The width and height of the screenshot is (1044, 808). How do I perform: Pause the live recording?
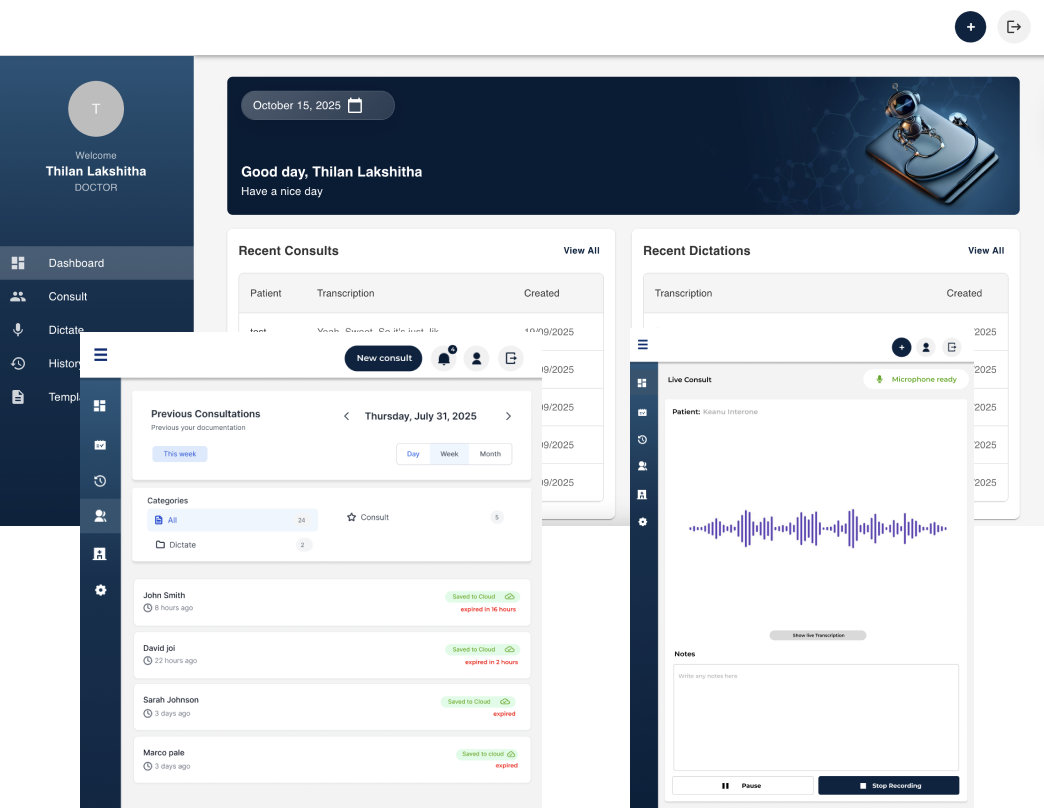[x=742, y=785]
